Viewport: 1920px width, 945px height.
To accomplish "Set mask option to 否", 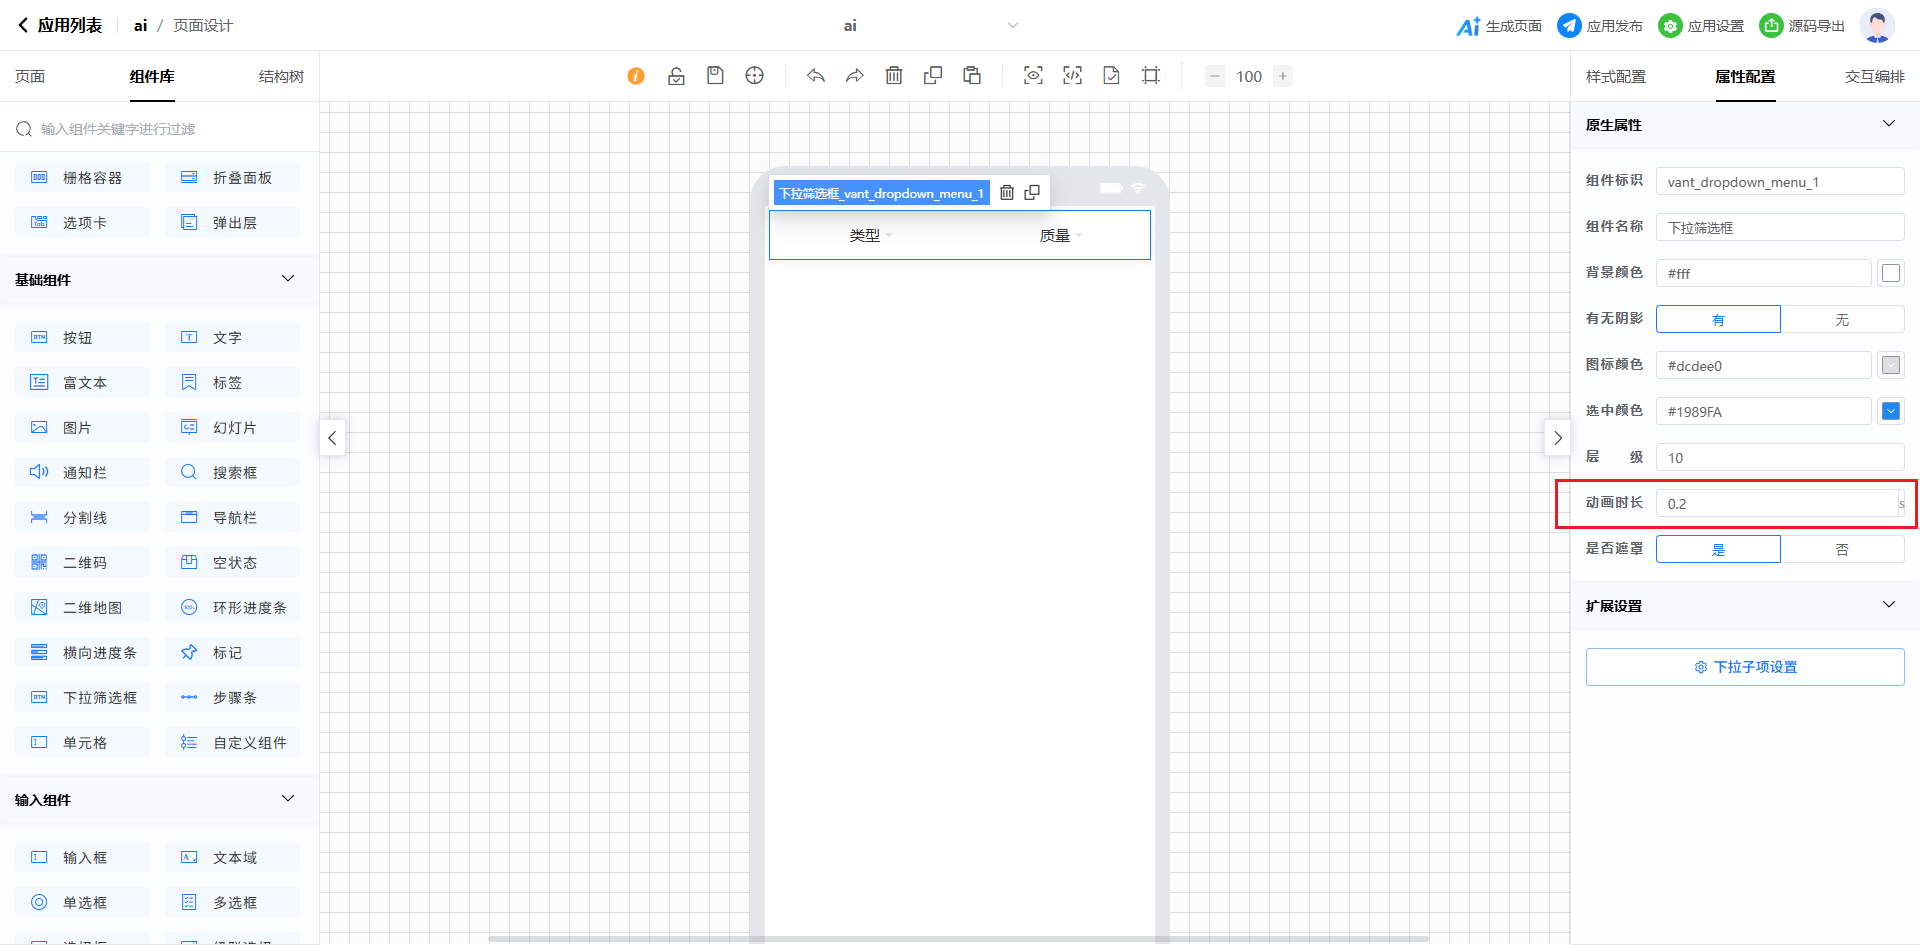I will point(1842,550).
